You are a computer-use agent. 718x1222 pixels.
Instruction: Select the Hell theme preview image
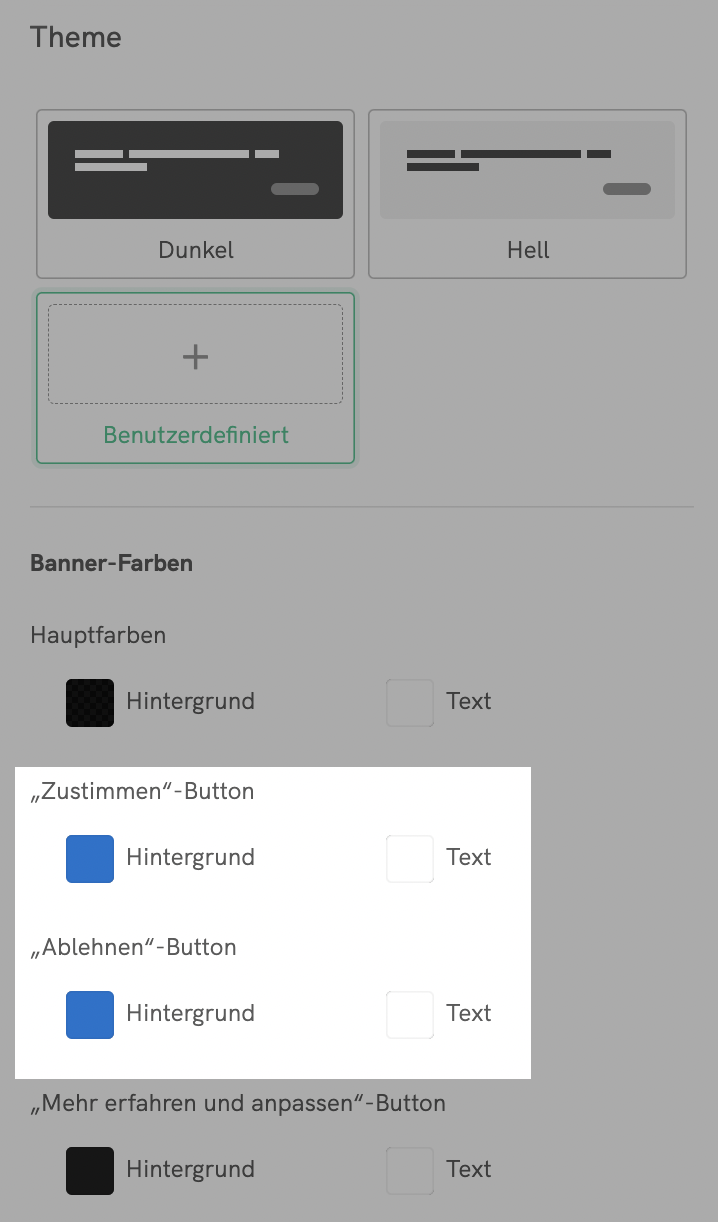coord(527,170)
